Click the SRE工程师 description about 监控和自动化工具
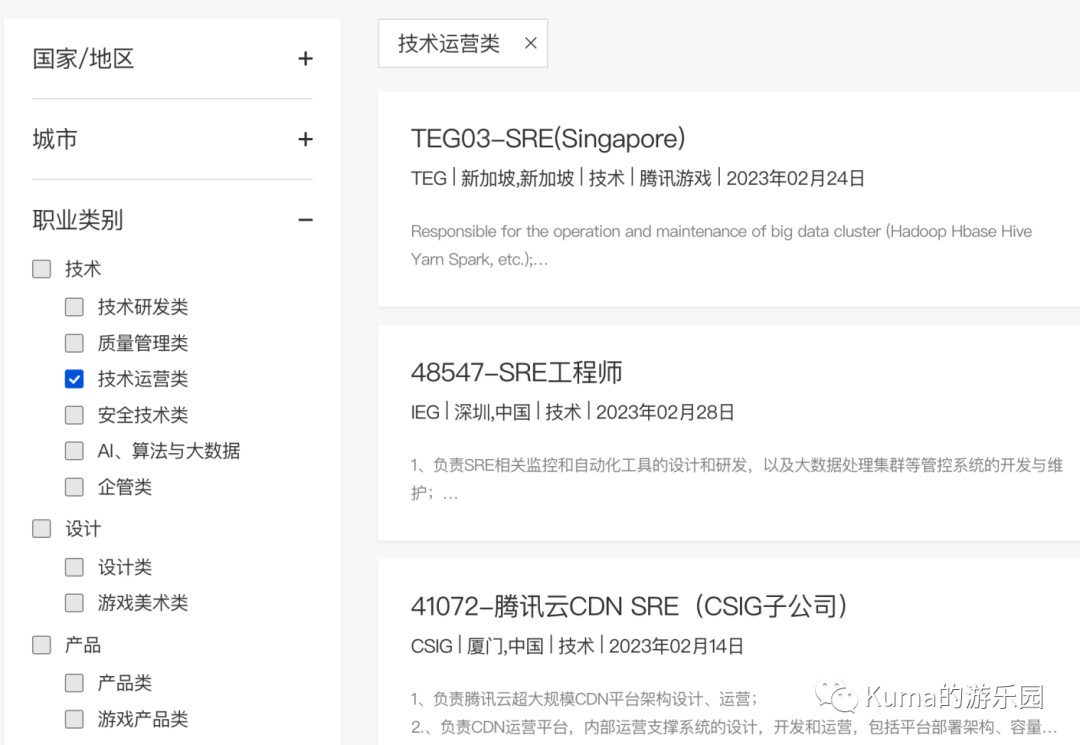The image size is (1080, 745). click(737, 479)
